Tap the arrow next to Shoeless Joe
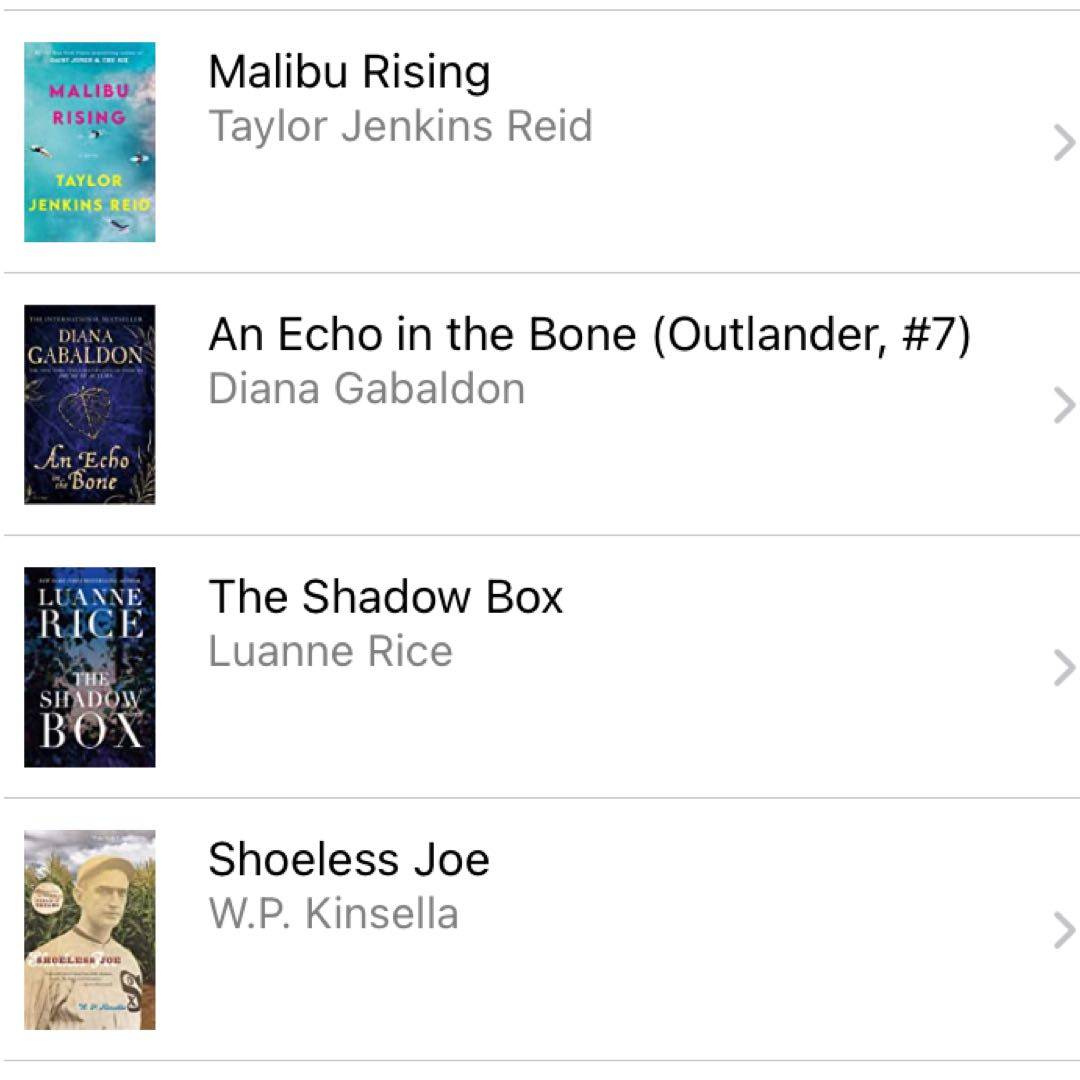 (1063, 931)
